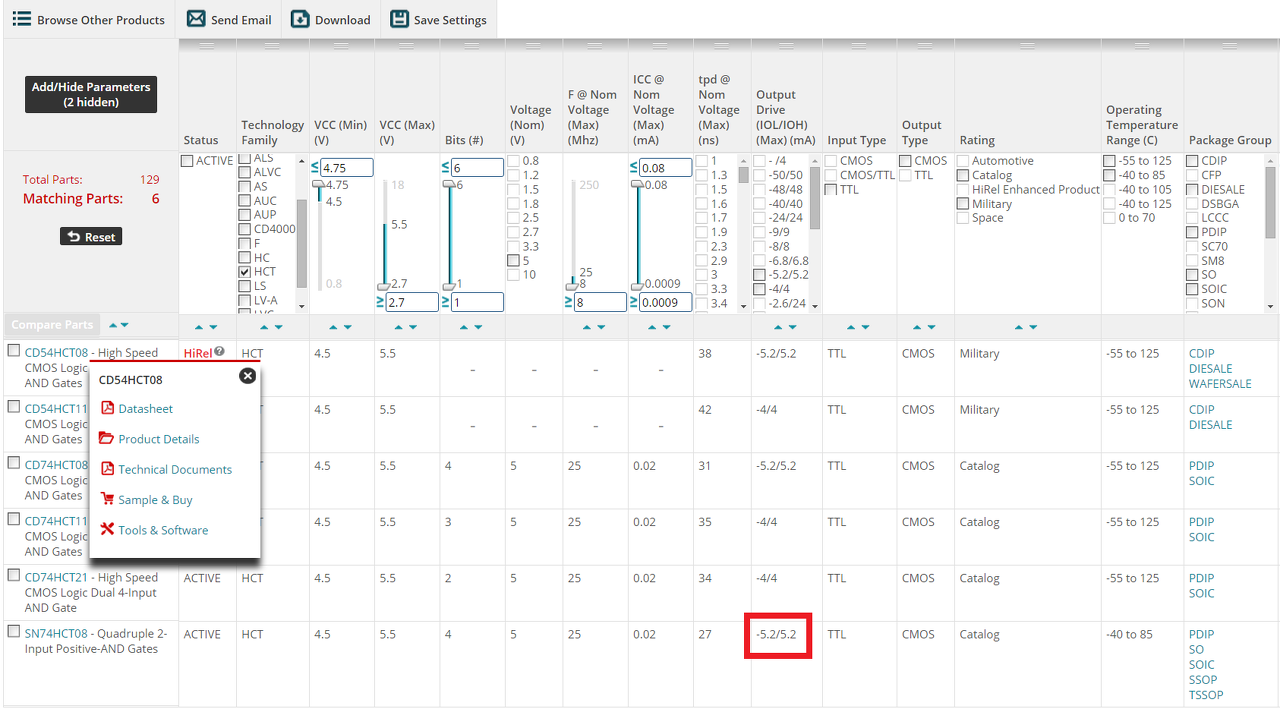Click the Send Email envelope icon

coord(196,19)
